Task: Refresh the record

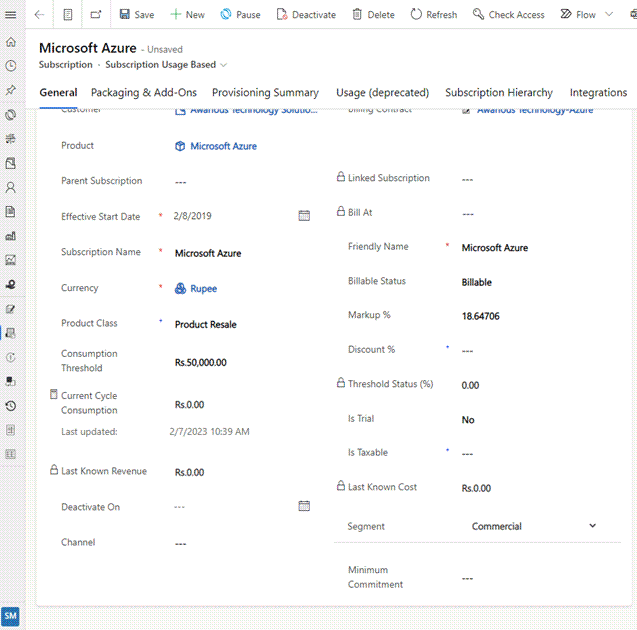Action: [433, 15]
